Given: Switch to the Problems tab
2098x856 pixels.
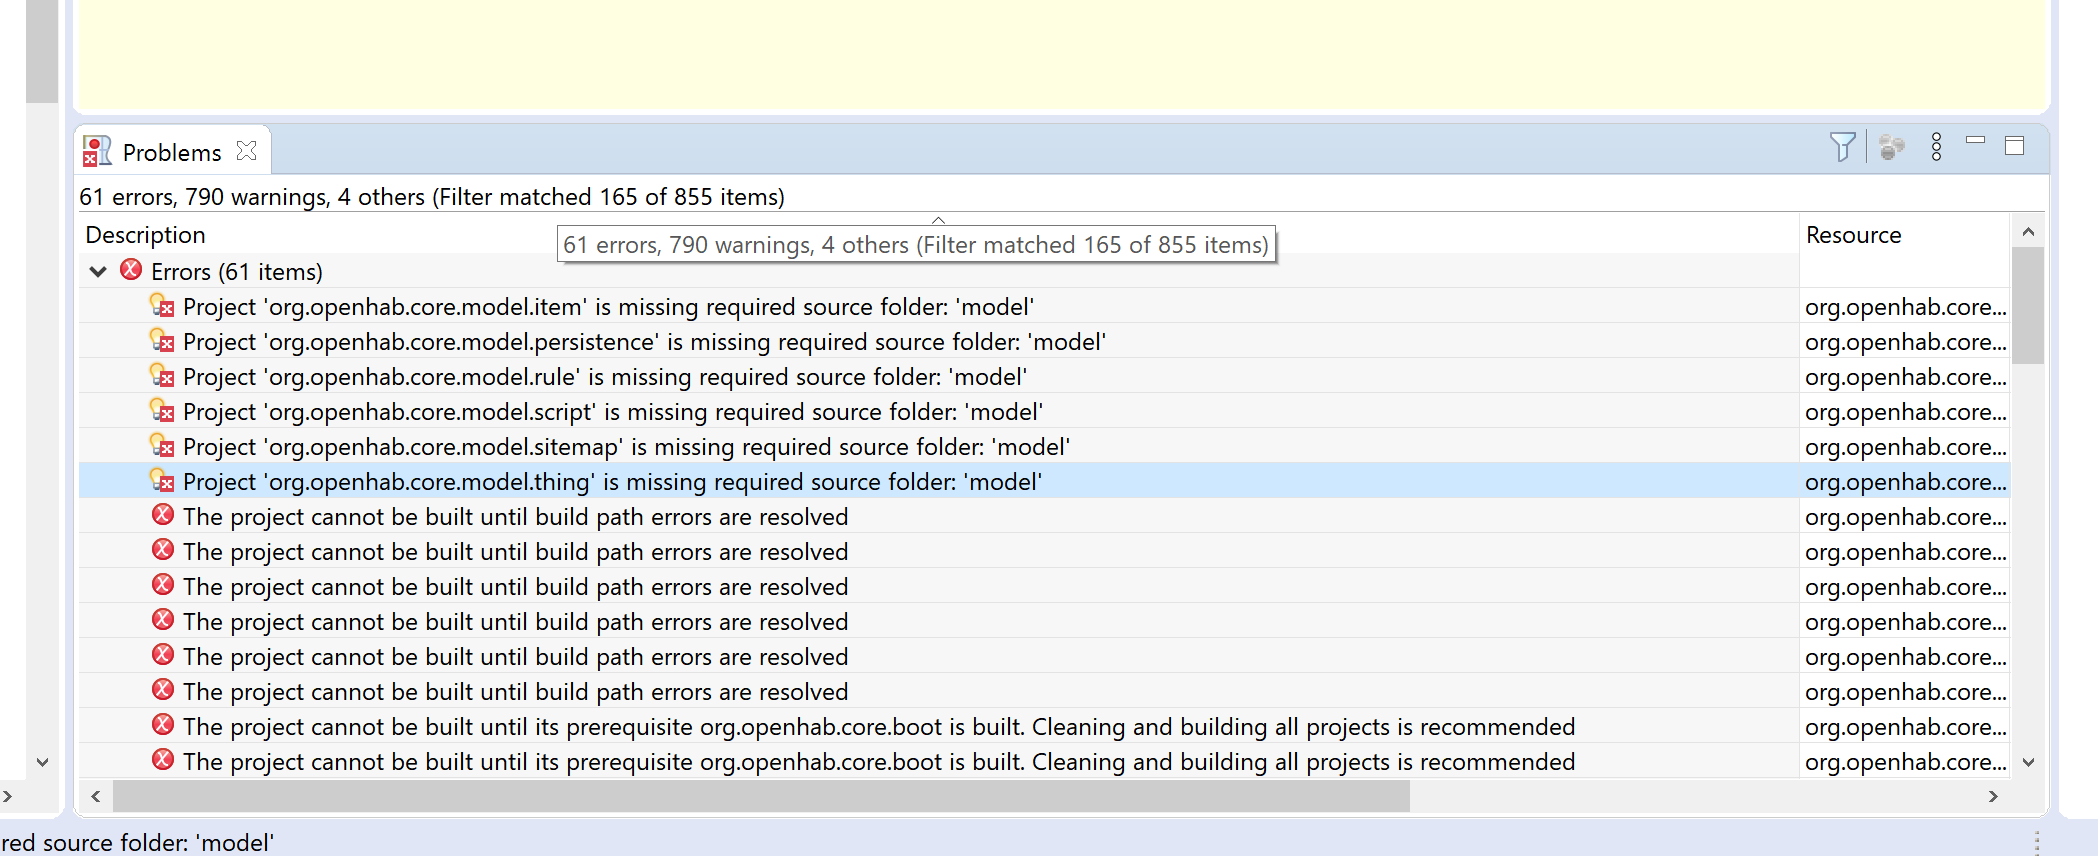Looking at the screenshot, I should (x=172, y=152).
